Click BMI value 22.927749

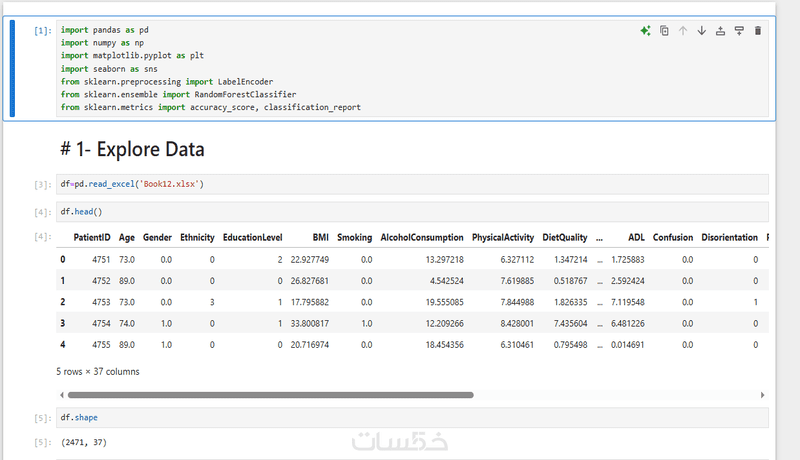(x=310, y=260)
